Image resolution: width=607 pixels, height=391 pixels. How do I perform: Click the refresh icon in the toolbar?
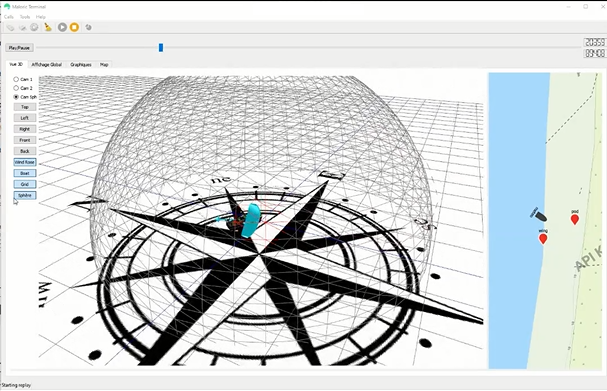pos(89,27)
